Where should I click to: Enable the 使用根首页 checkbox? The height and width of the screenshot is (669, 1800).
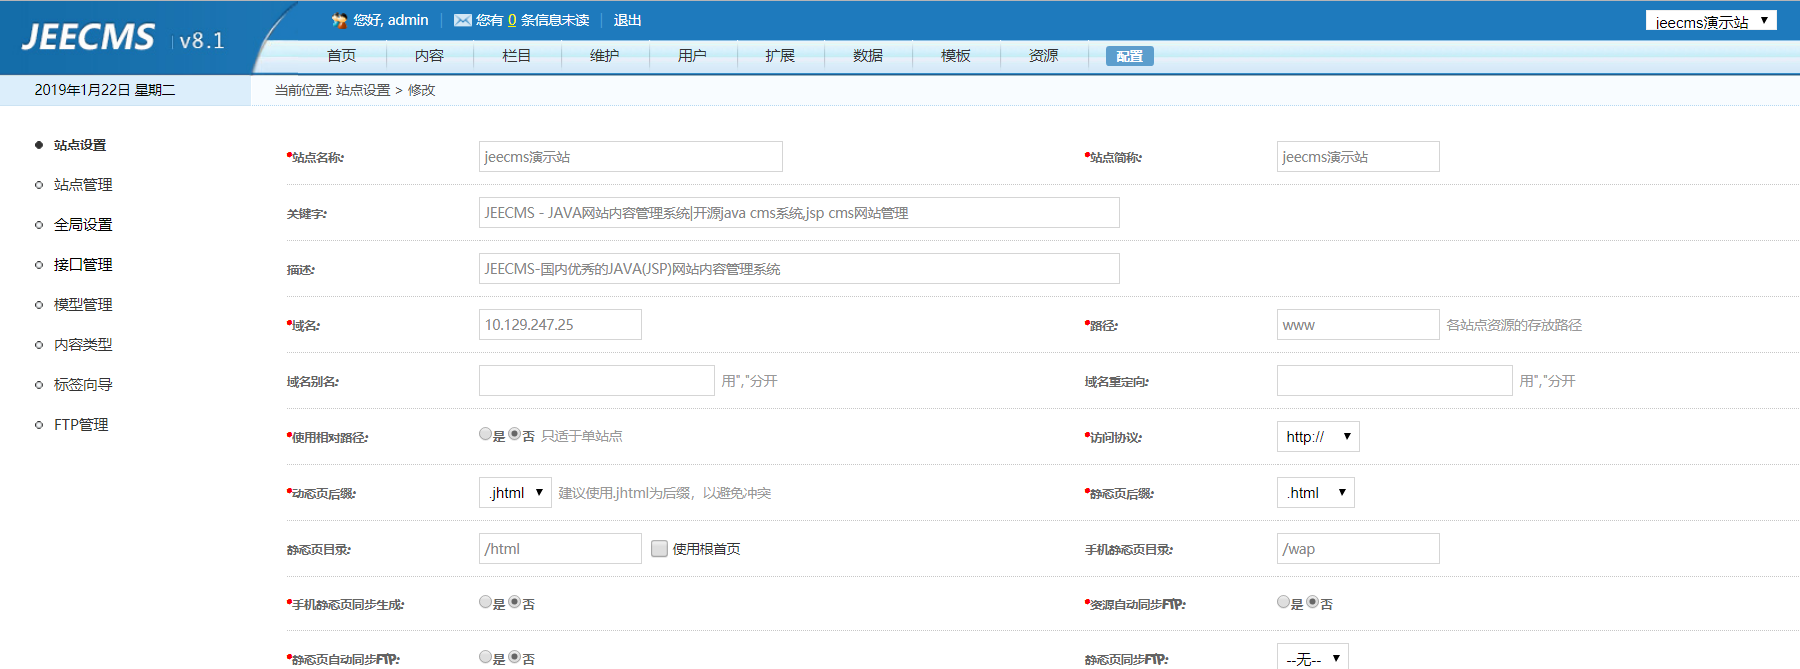click(x=659, y=548)
